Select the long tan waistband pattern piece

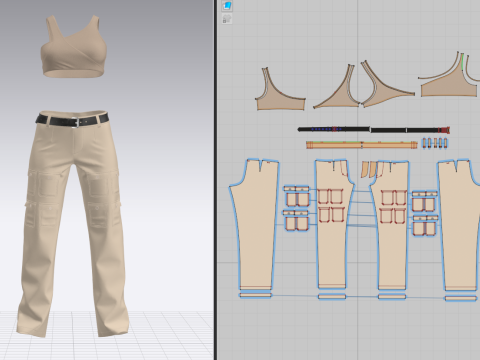[x=362, y=145]
